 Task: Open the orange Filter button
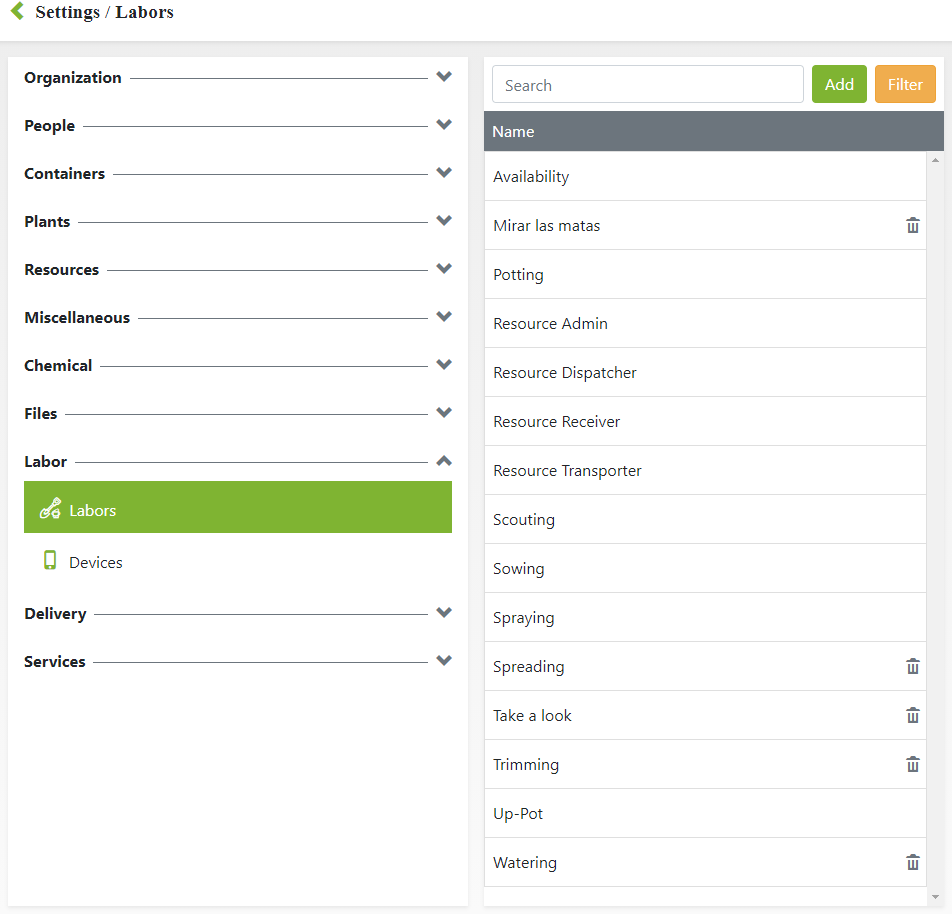(904, 85)
